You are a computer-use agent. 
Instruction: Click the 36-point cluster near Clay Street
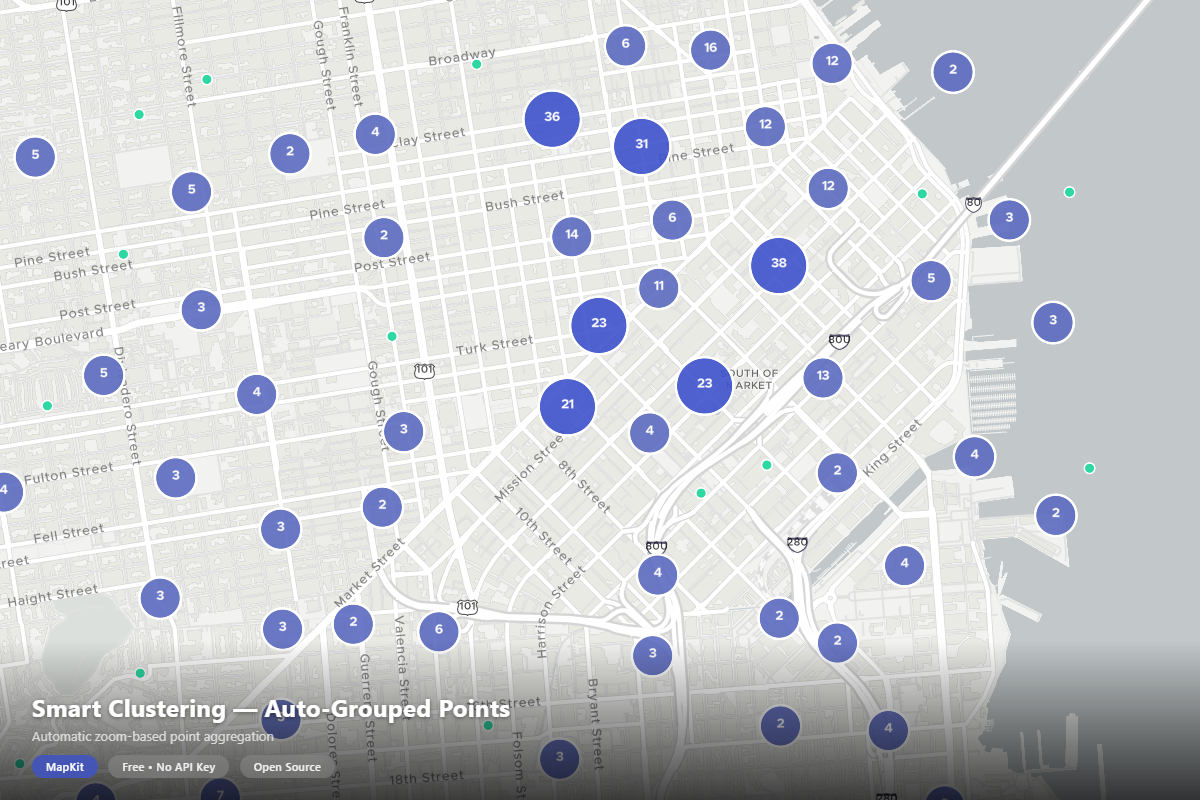coord(552,118)
